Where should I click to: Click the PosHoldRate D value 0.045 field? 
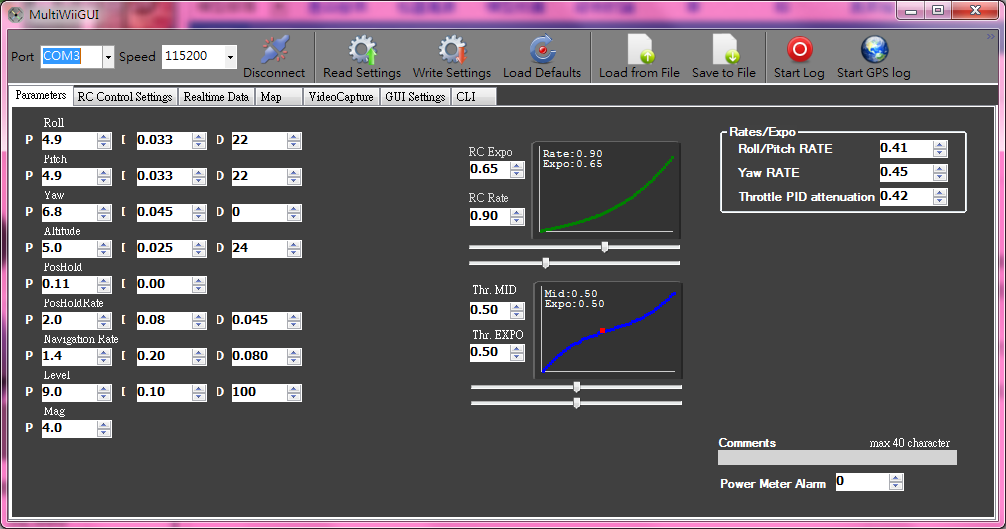(x=259, y=320)
